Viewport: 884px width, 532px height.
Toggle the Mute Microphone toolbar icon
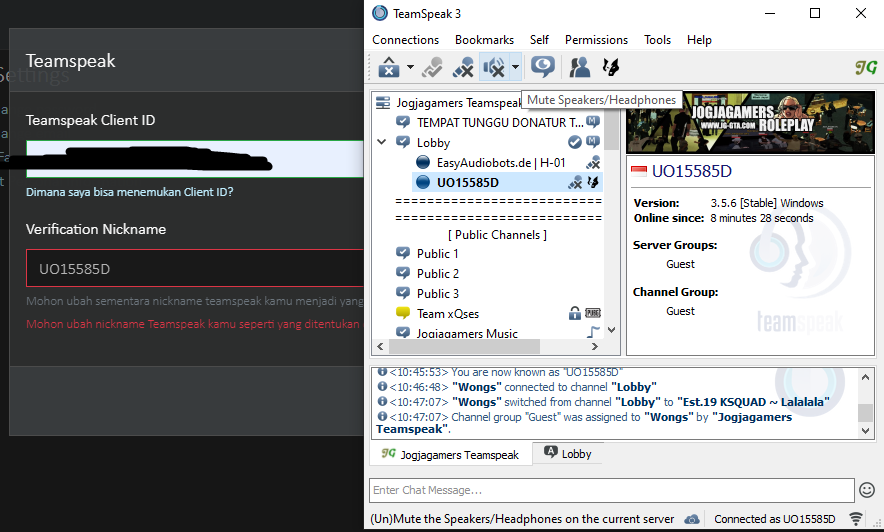click(463, 67)
